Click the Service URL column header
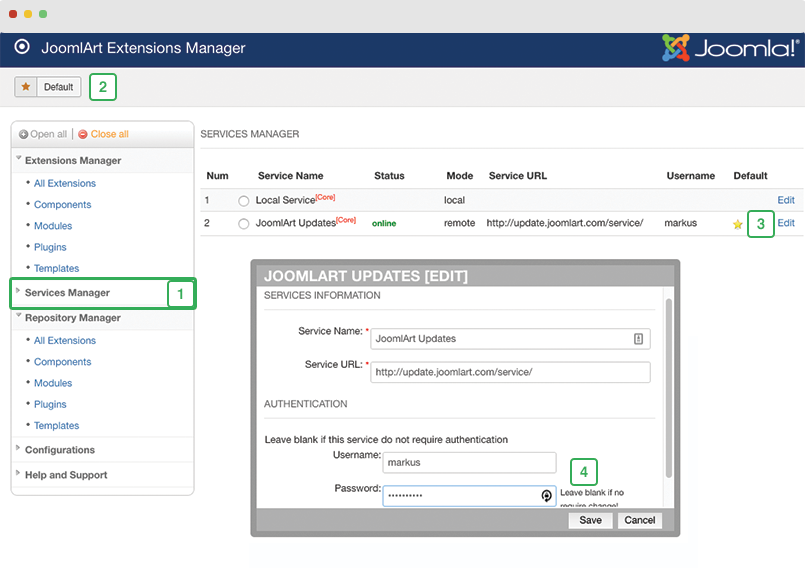This screenshot has height=568, width=805. [x=518, y=176]
